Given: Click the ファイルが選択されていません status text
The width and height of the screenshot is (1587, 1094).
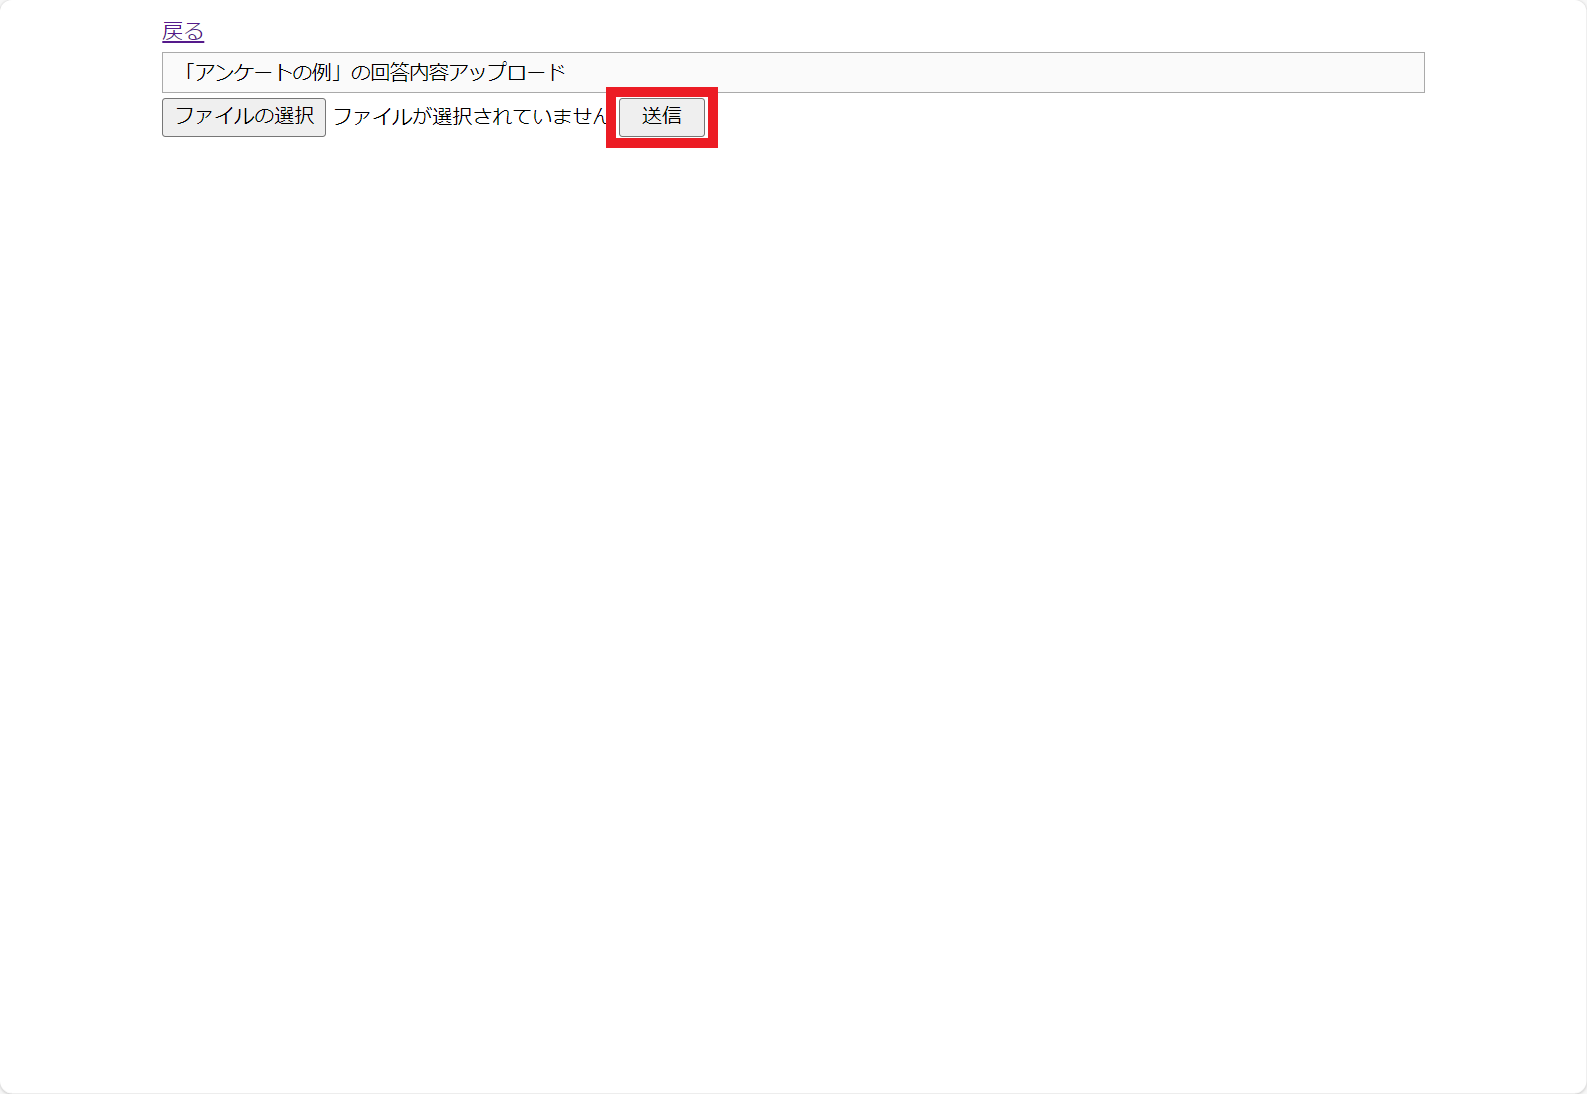Looking at the screenshot, I should pos(470,117).
